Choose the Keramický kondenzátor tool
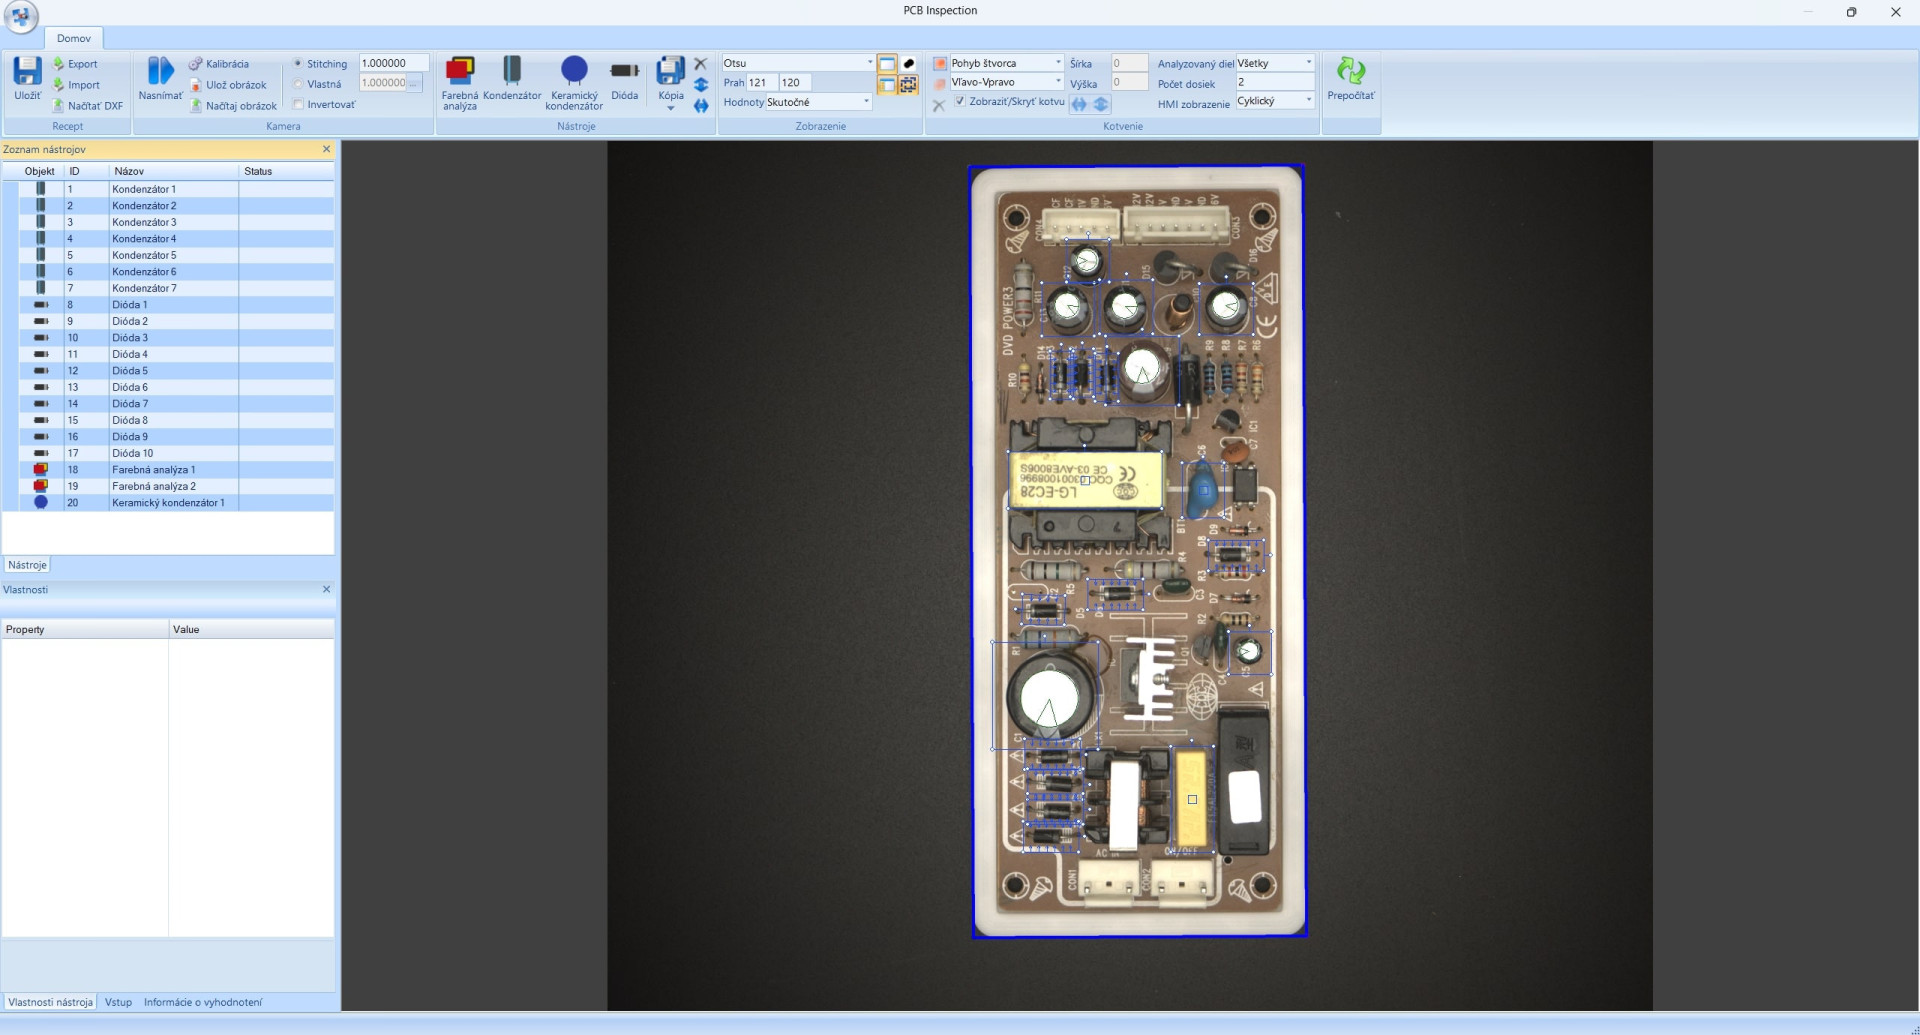1920x1035 pixels. (x=574, y=70)
